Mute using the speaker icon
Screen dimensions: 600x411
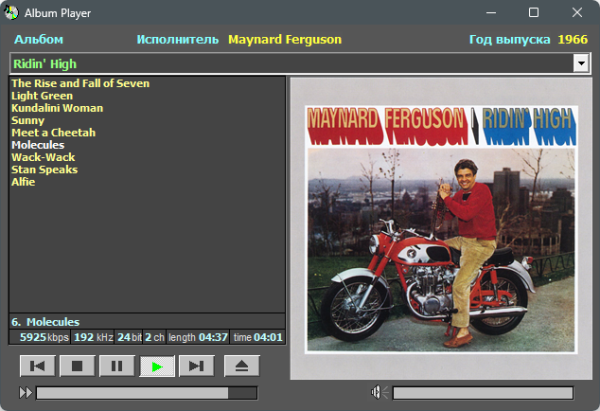[379, 392]
